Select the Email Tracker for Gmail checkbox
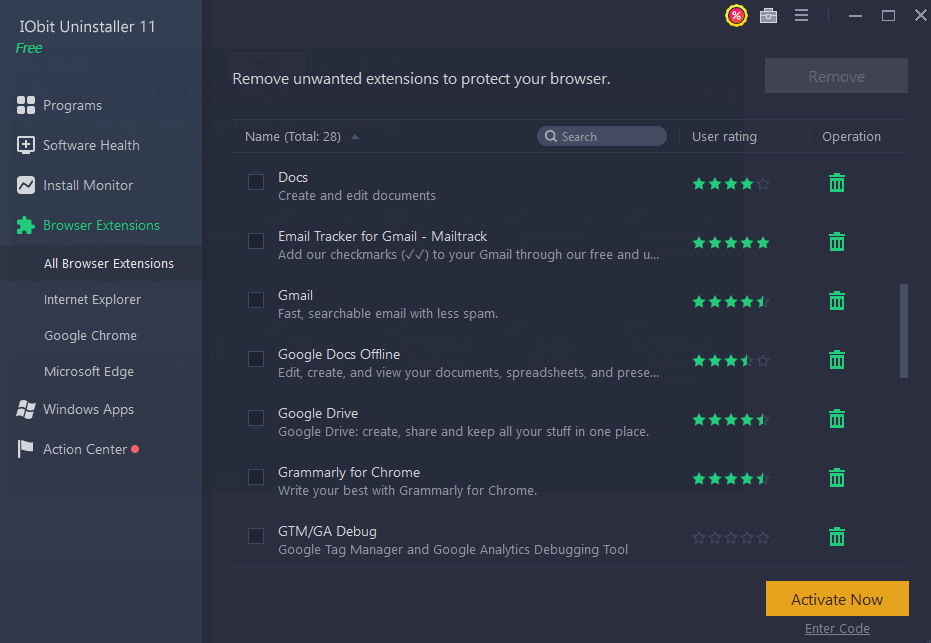Viewport: 931px width, 643px height. coord(256,241)
